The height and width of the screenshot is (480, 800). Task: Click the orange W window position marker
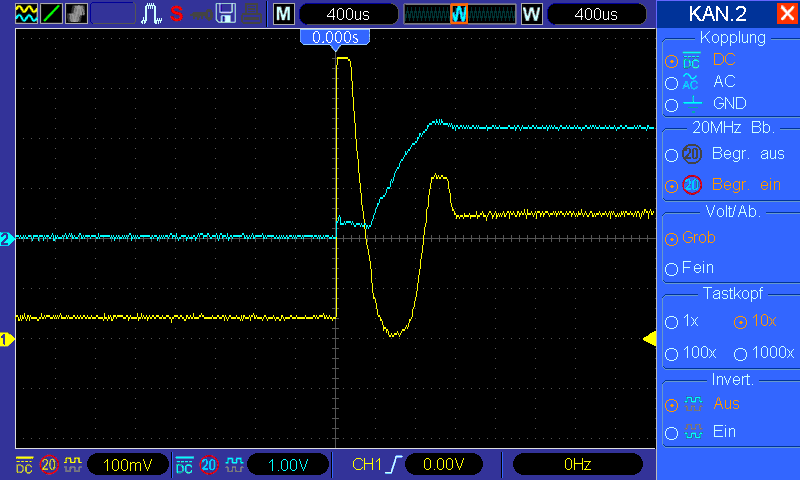click(459, 14)
